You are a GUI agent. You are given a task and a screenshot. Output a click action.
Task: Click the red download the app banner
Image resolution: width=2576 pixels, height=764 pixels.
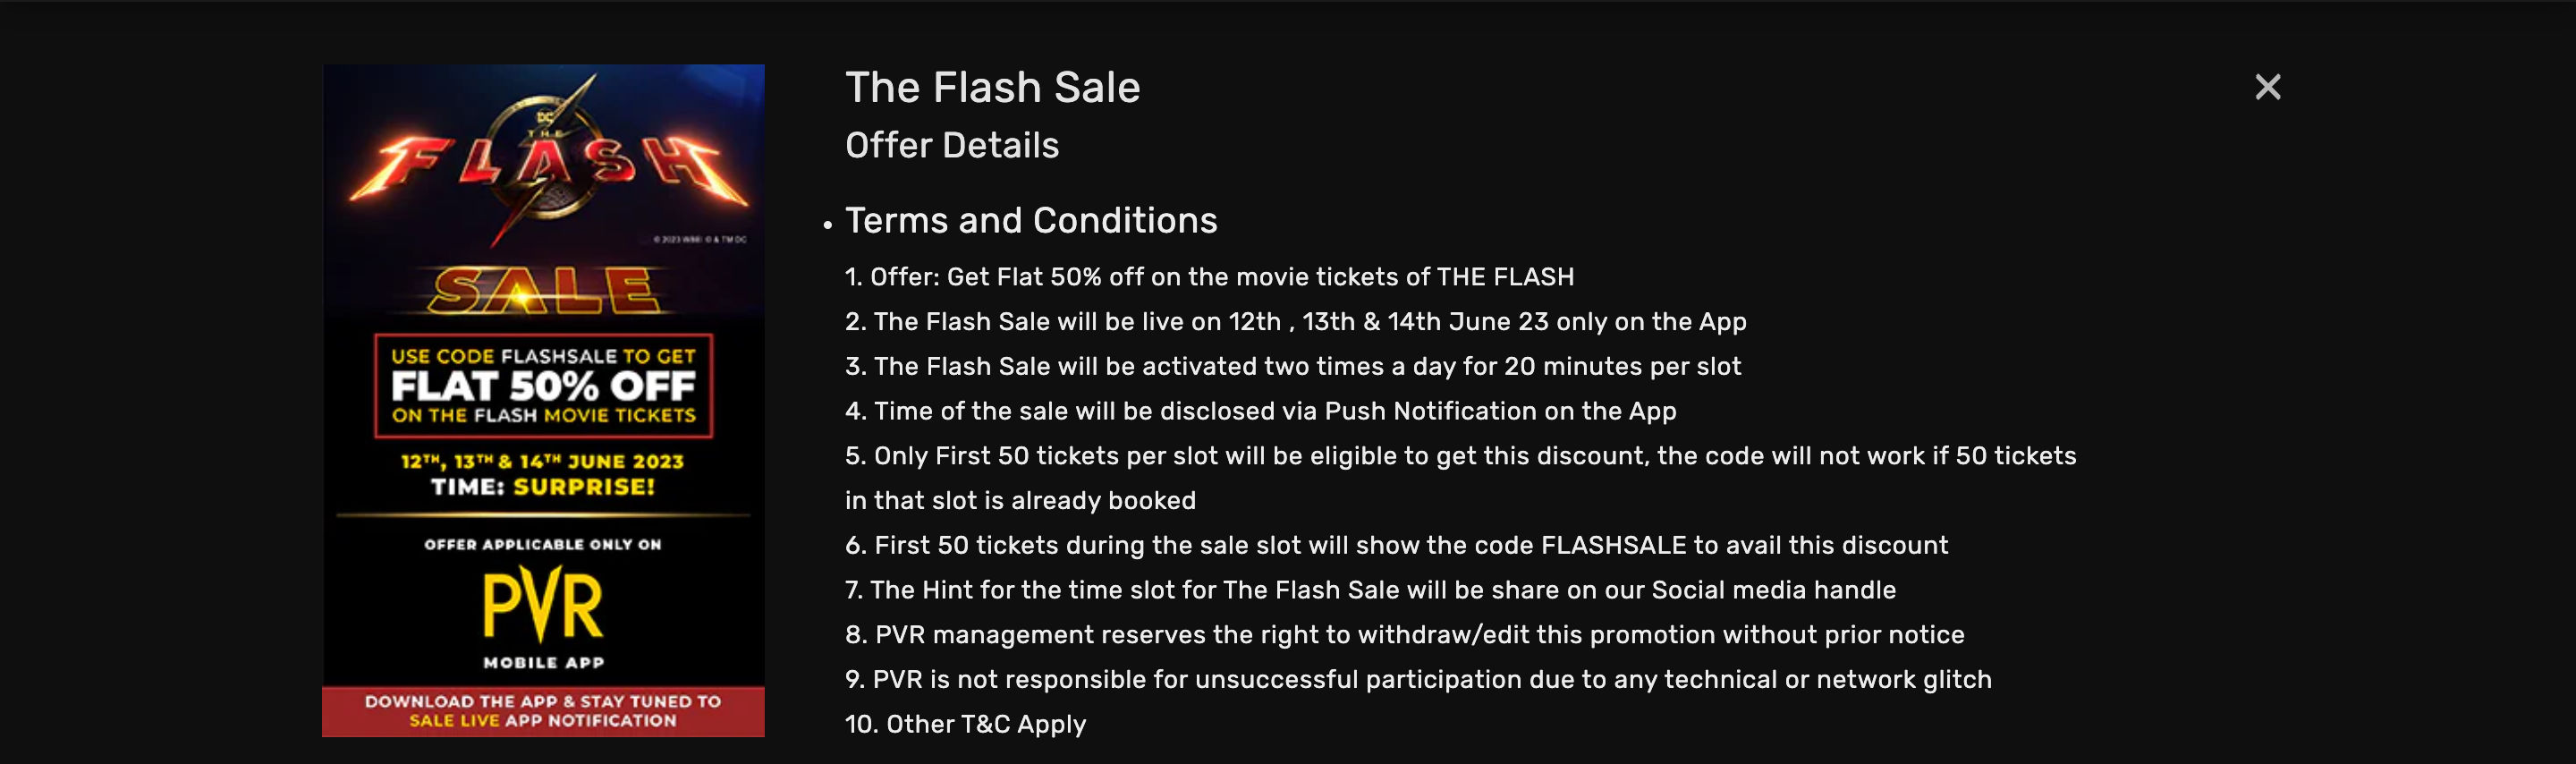point(543,711)
